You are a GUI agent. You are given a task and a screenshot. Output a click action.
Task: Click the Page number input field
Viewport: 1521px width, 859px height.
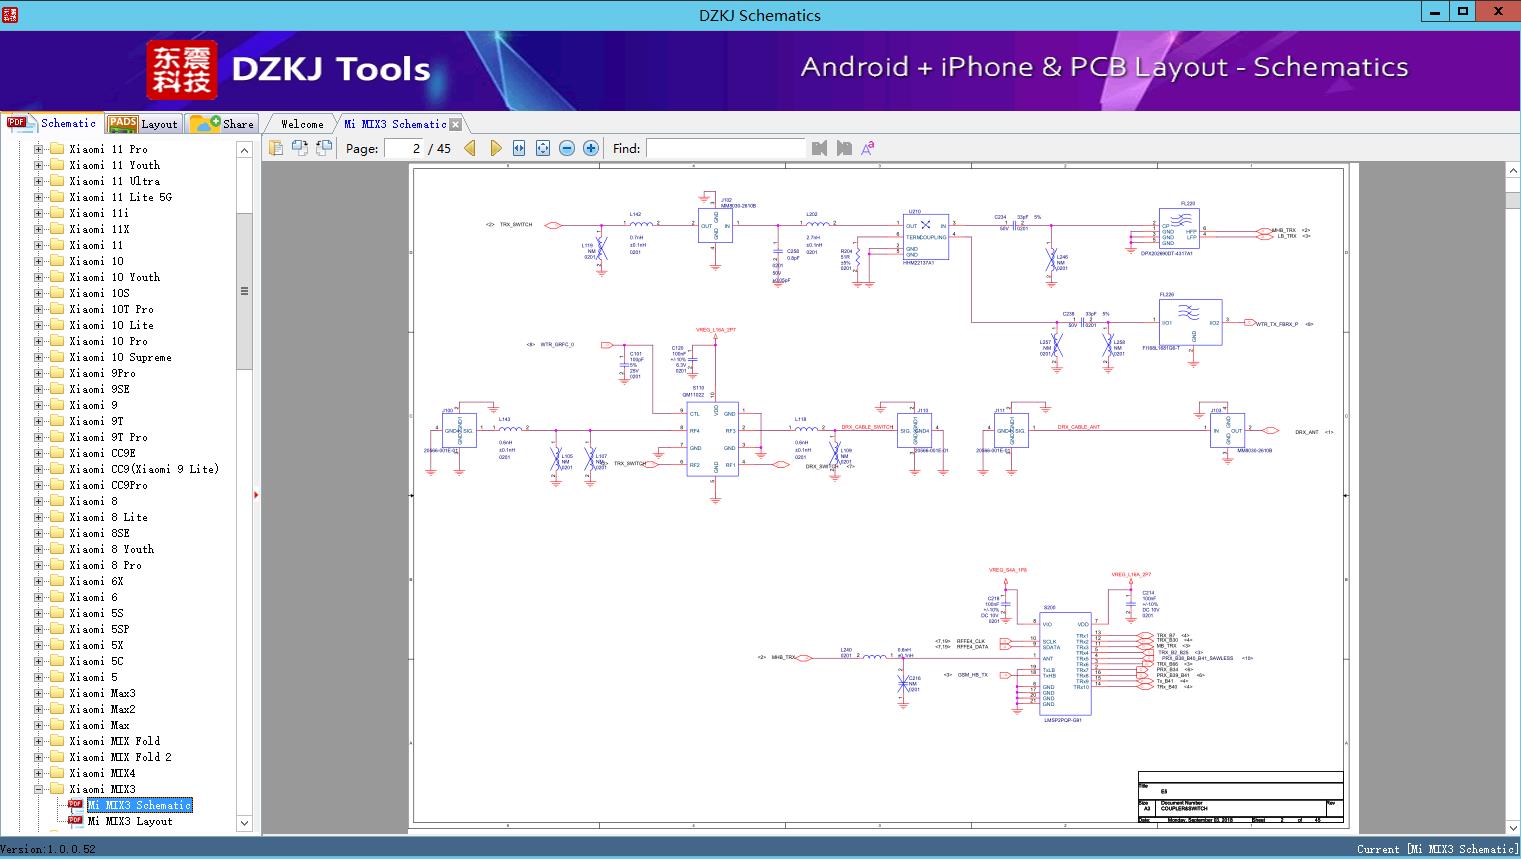tap(403, 148)
